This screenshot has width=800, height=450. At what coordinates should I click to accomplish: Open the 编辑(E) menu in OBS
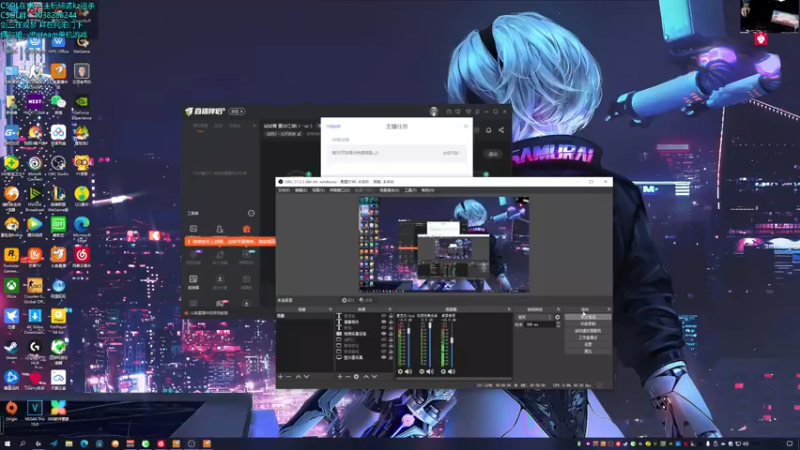pyautogui.click(x=301, y=190)
